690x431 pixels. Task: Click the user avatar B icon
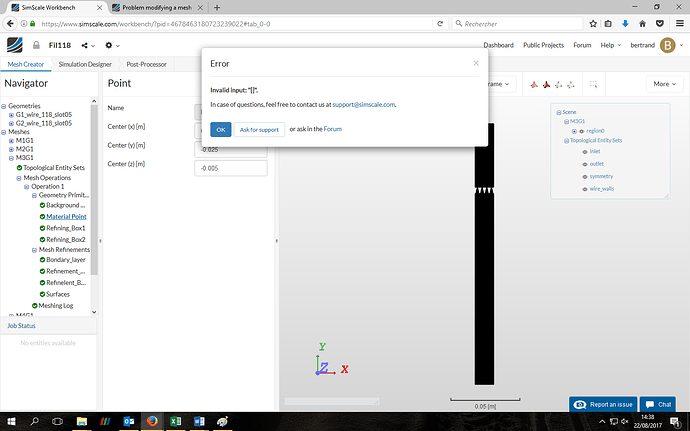pos(668,45)
